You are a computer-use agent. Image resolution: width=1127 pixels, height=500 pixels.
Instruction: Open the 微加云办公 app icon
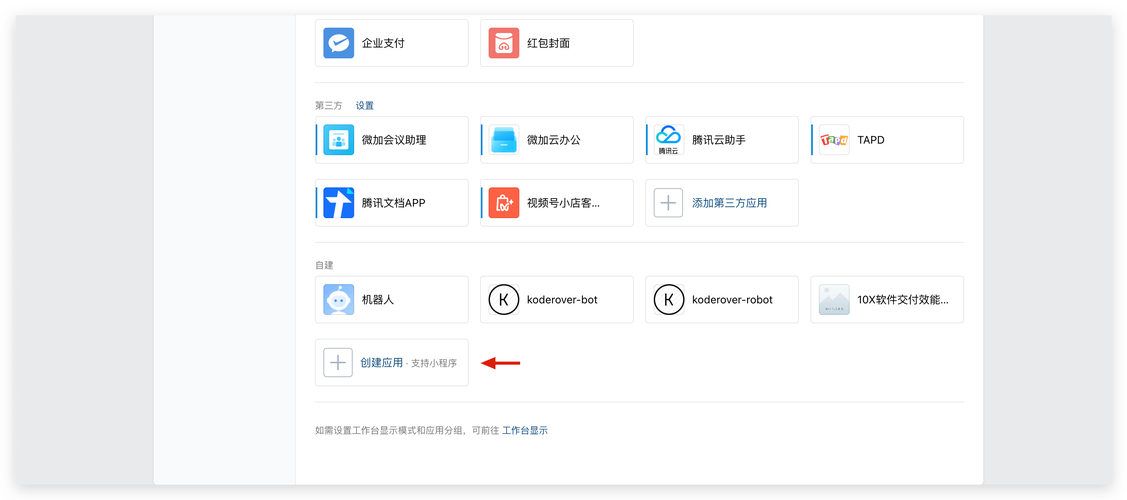[504, 140]
